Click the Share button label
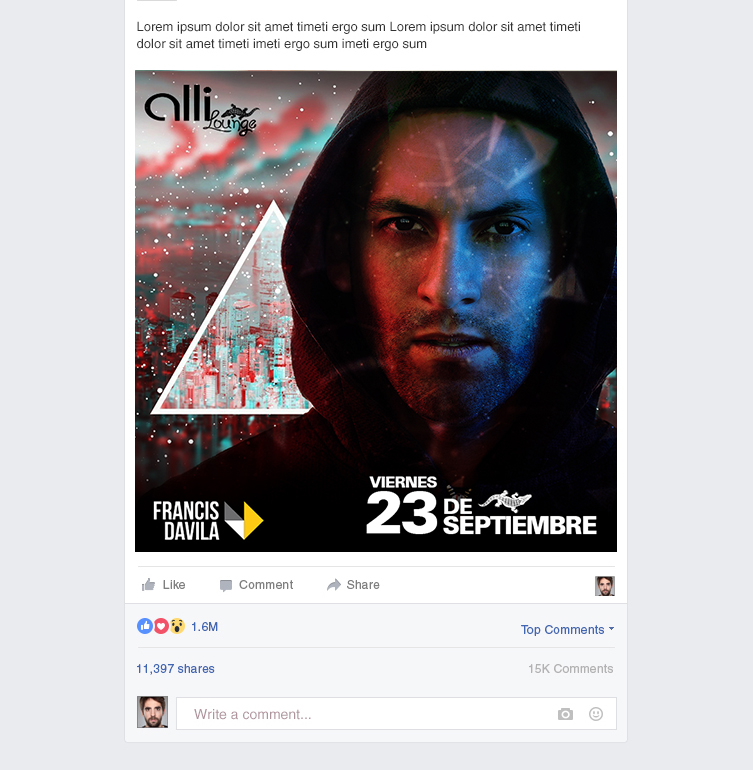The image size is (753, 770). point(363,585)
